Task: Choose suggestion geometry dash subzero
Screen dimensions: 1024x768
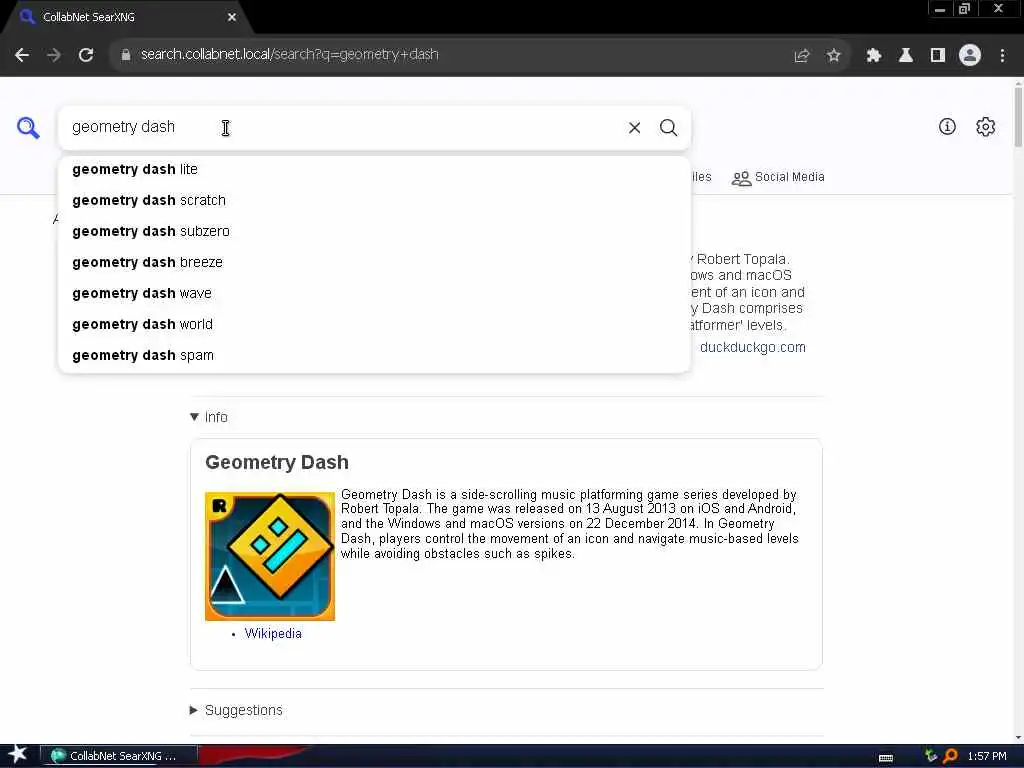Action: (x=374, y=231)
